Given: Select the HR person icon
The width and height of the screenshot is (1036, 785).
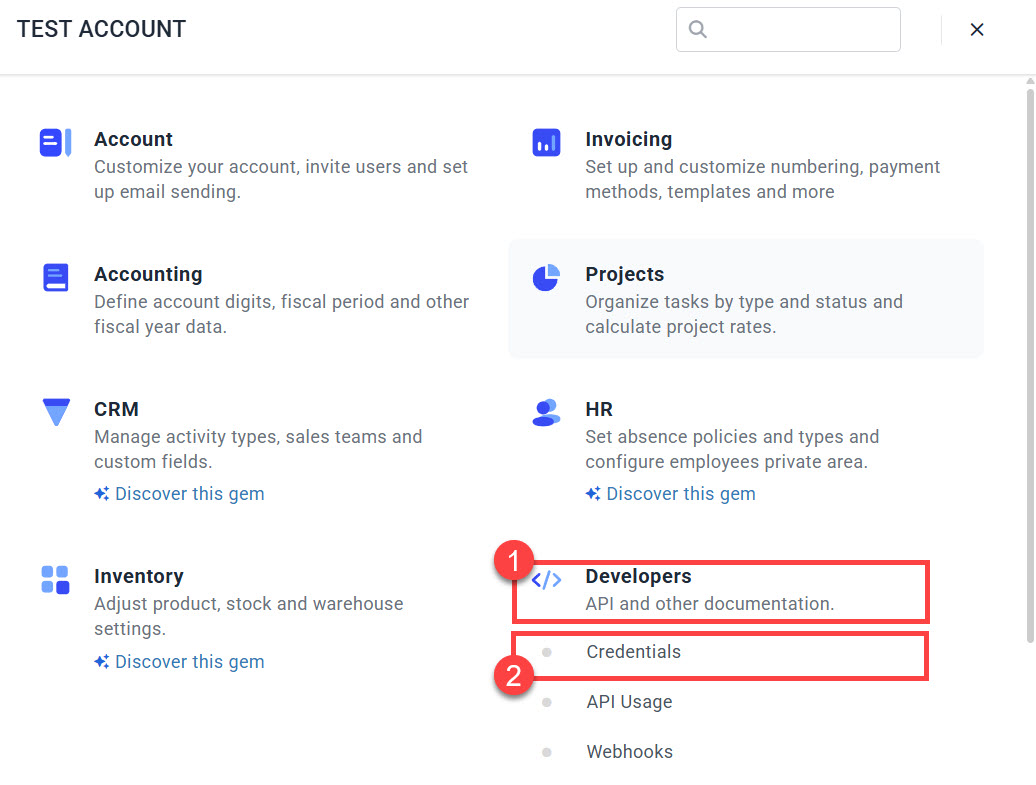Looking at the screenshot, I should [x=546, y=413].
